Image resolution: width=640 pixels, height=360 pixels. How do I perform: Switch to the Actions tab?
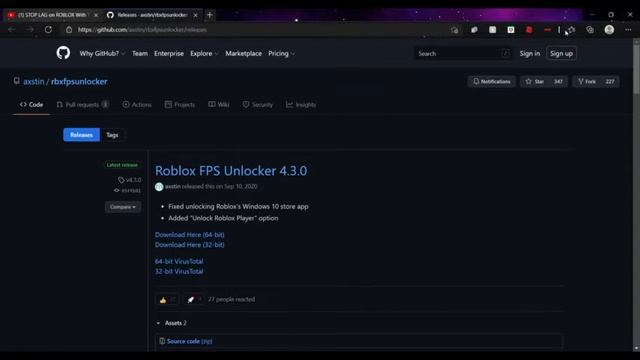pos(137,104)
